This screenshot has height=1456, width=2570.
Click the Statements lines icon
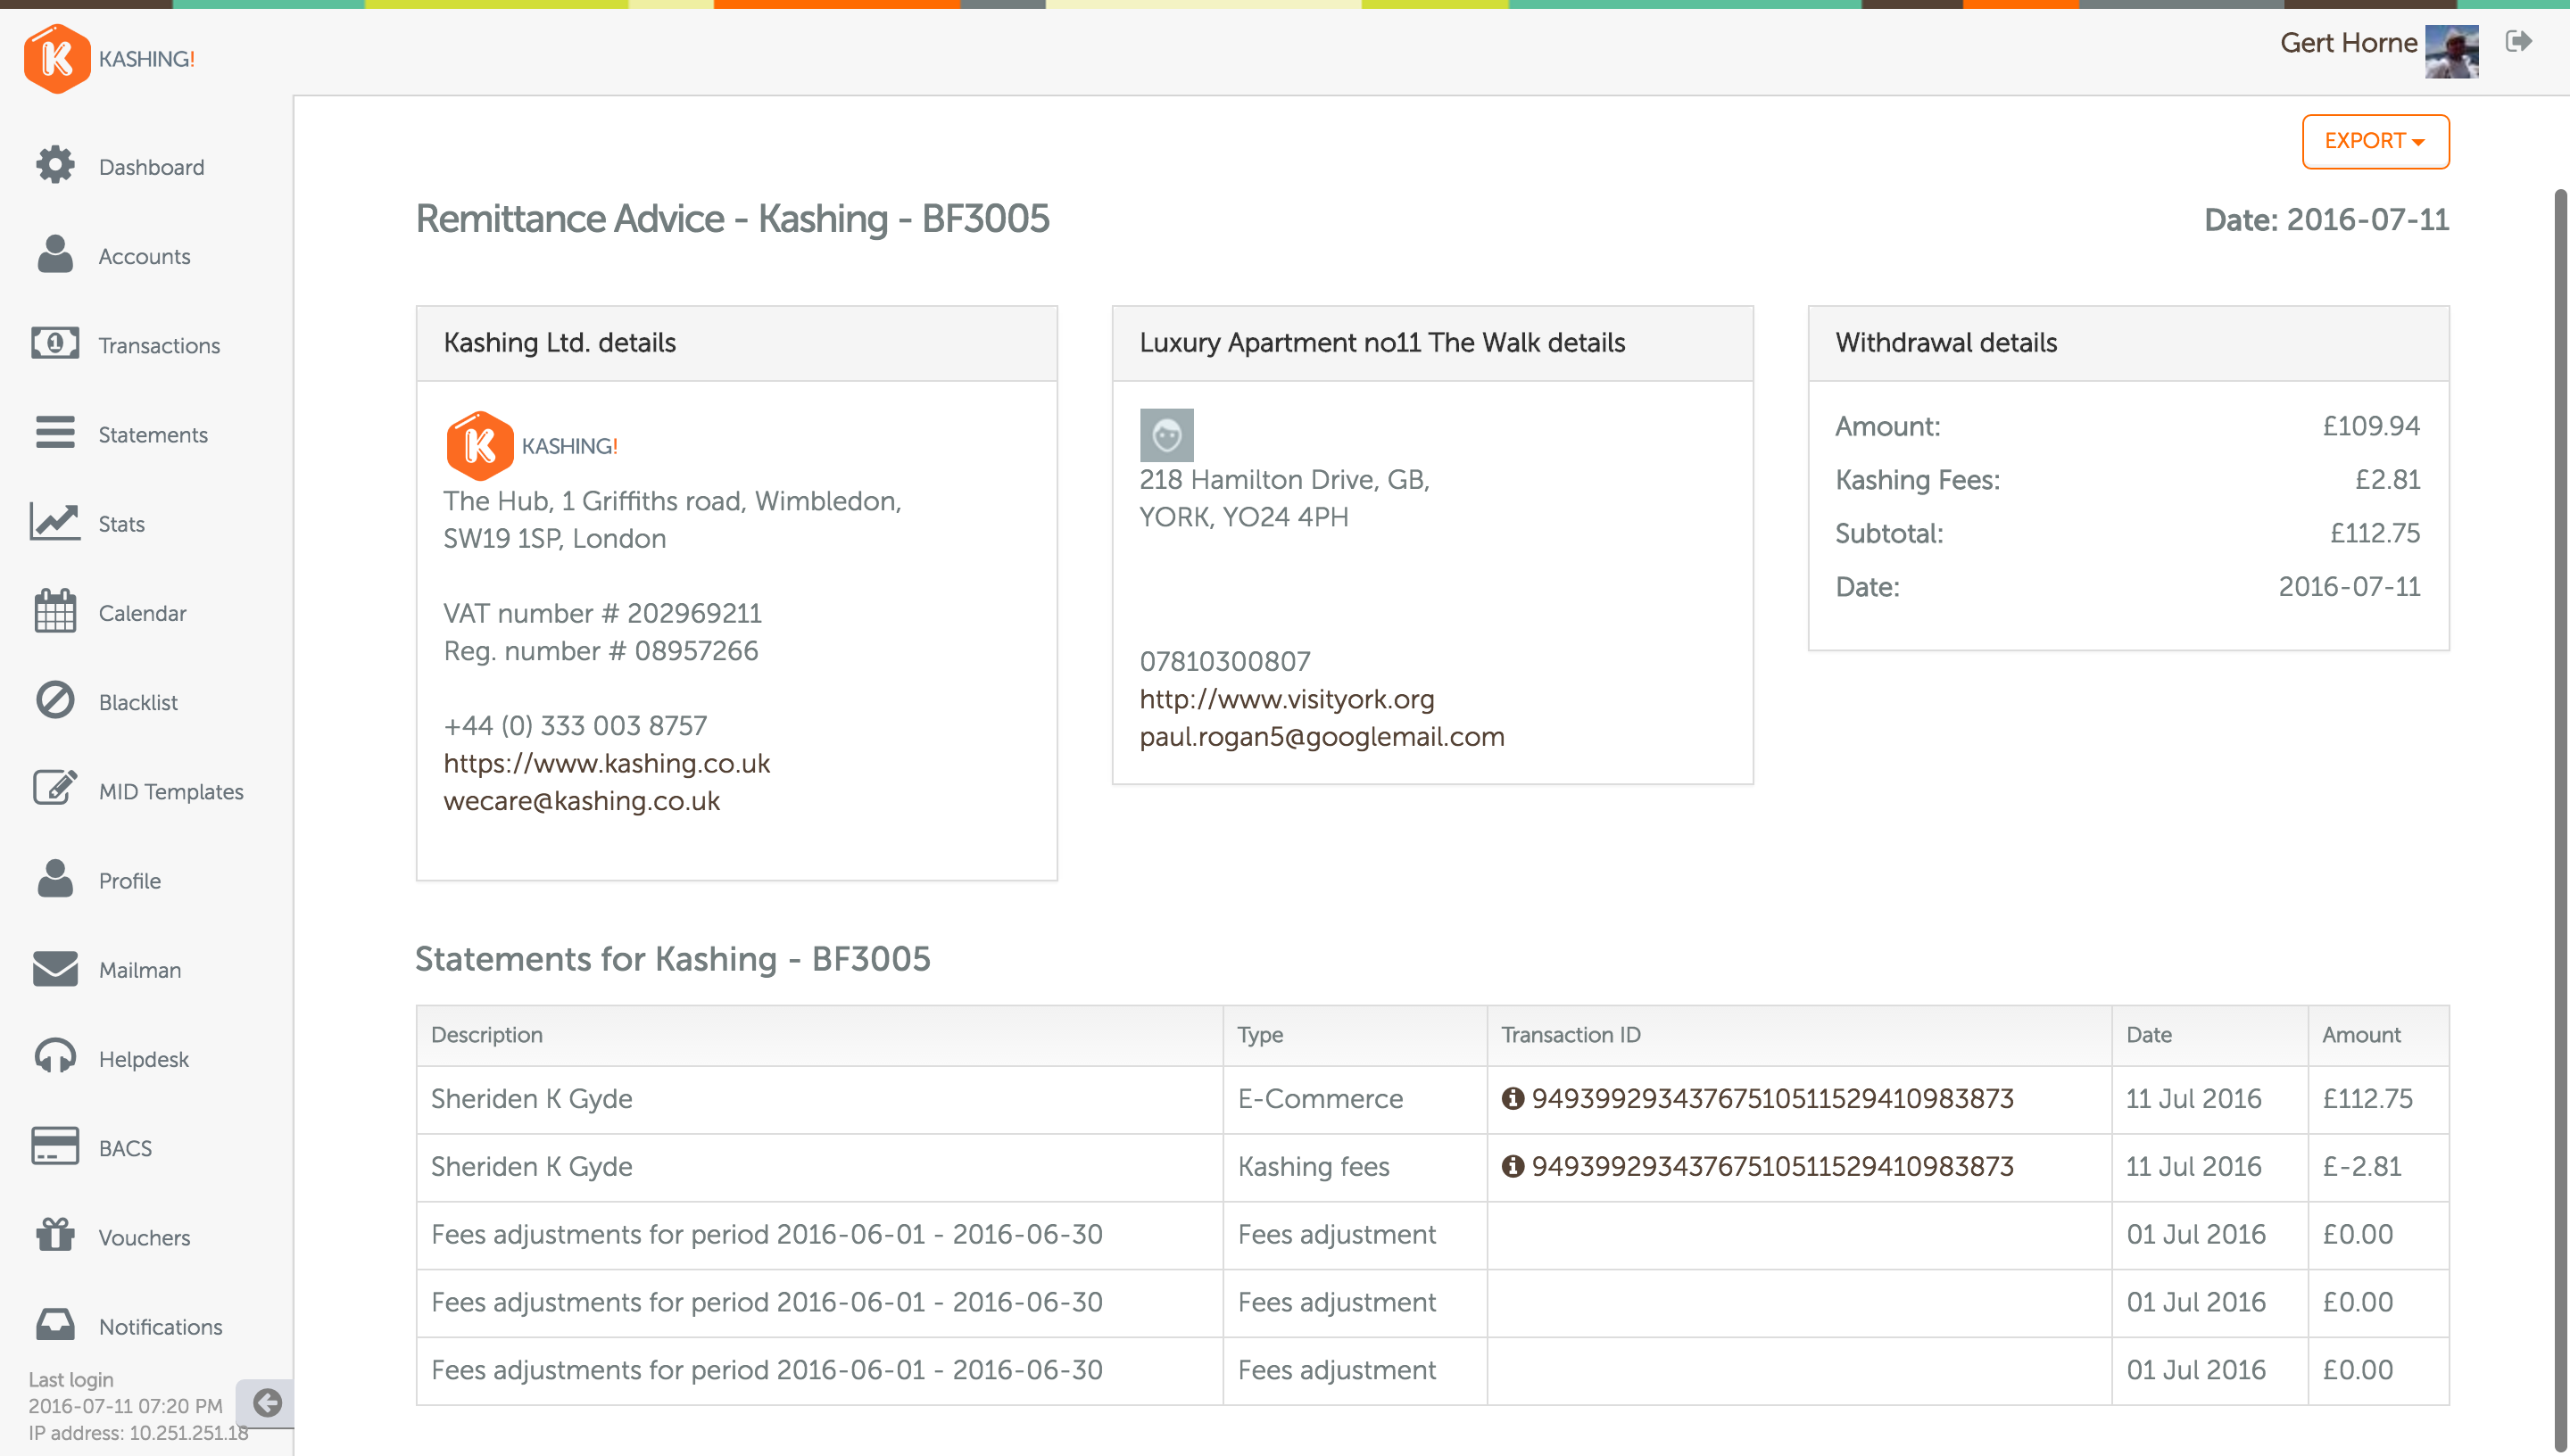pyautogui.click(x=55, y=433)
